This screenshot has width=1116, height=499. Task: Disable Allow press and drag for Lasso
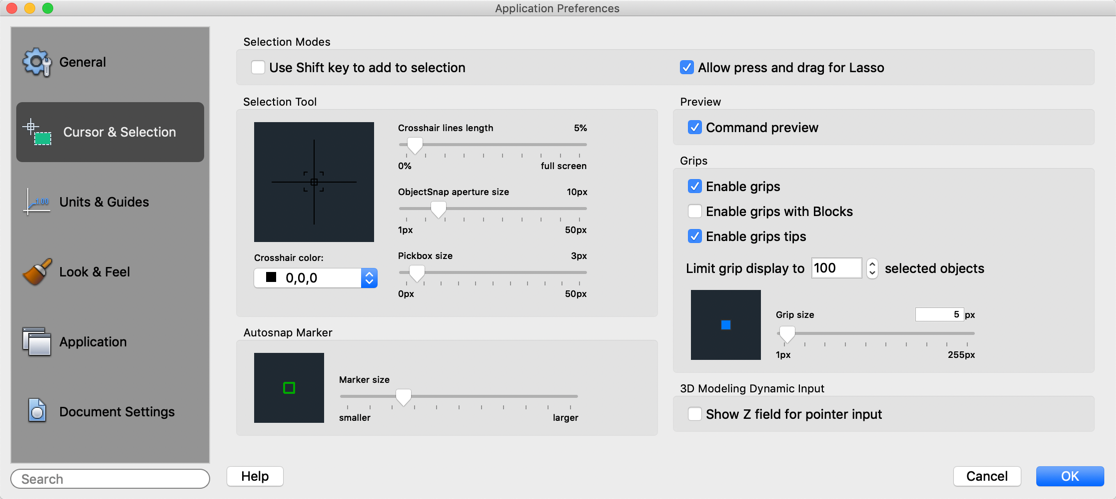(x=687, y=68)
